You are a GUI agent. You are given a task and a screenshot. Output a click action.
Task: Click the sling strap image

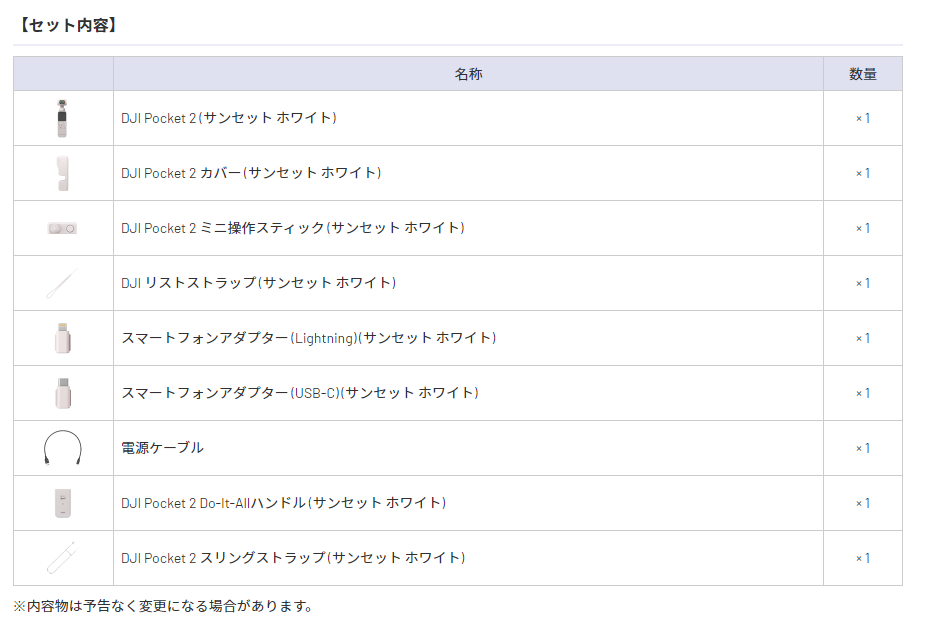(62, 558)
